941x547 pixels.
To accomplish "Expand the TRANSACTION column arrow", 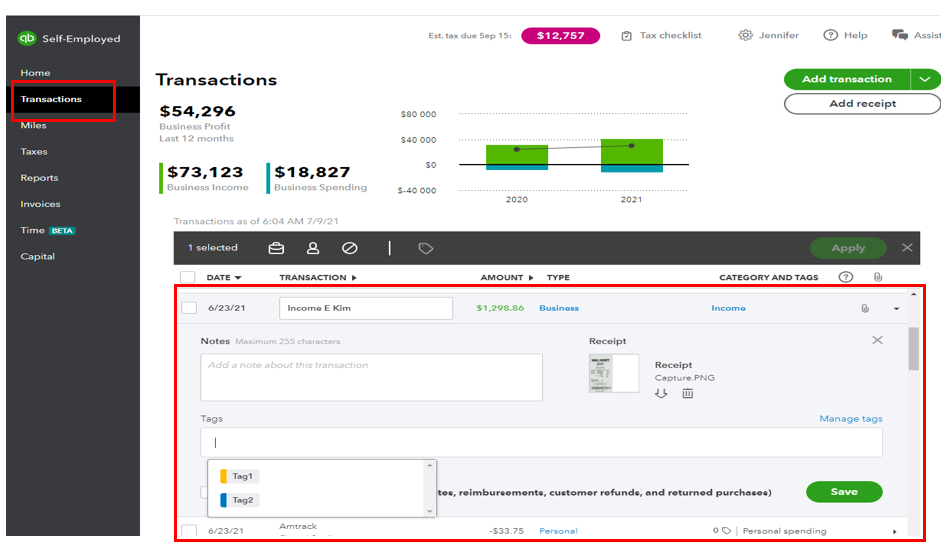I will pyautogui.click(x=354, y=277).
